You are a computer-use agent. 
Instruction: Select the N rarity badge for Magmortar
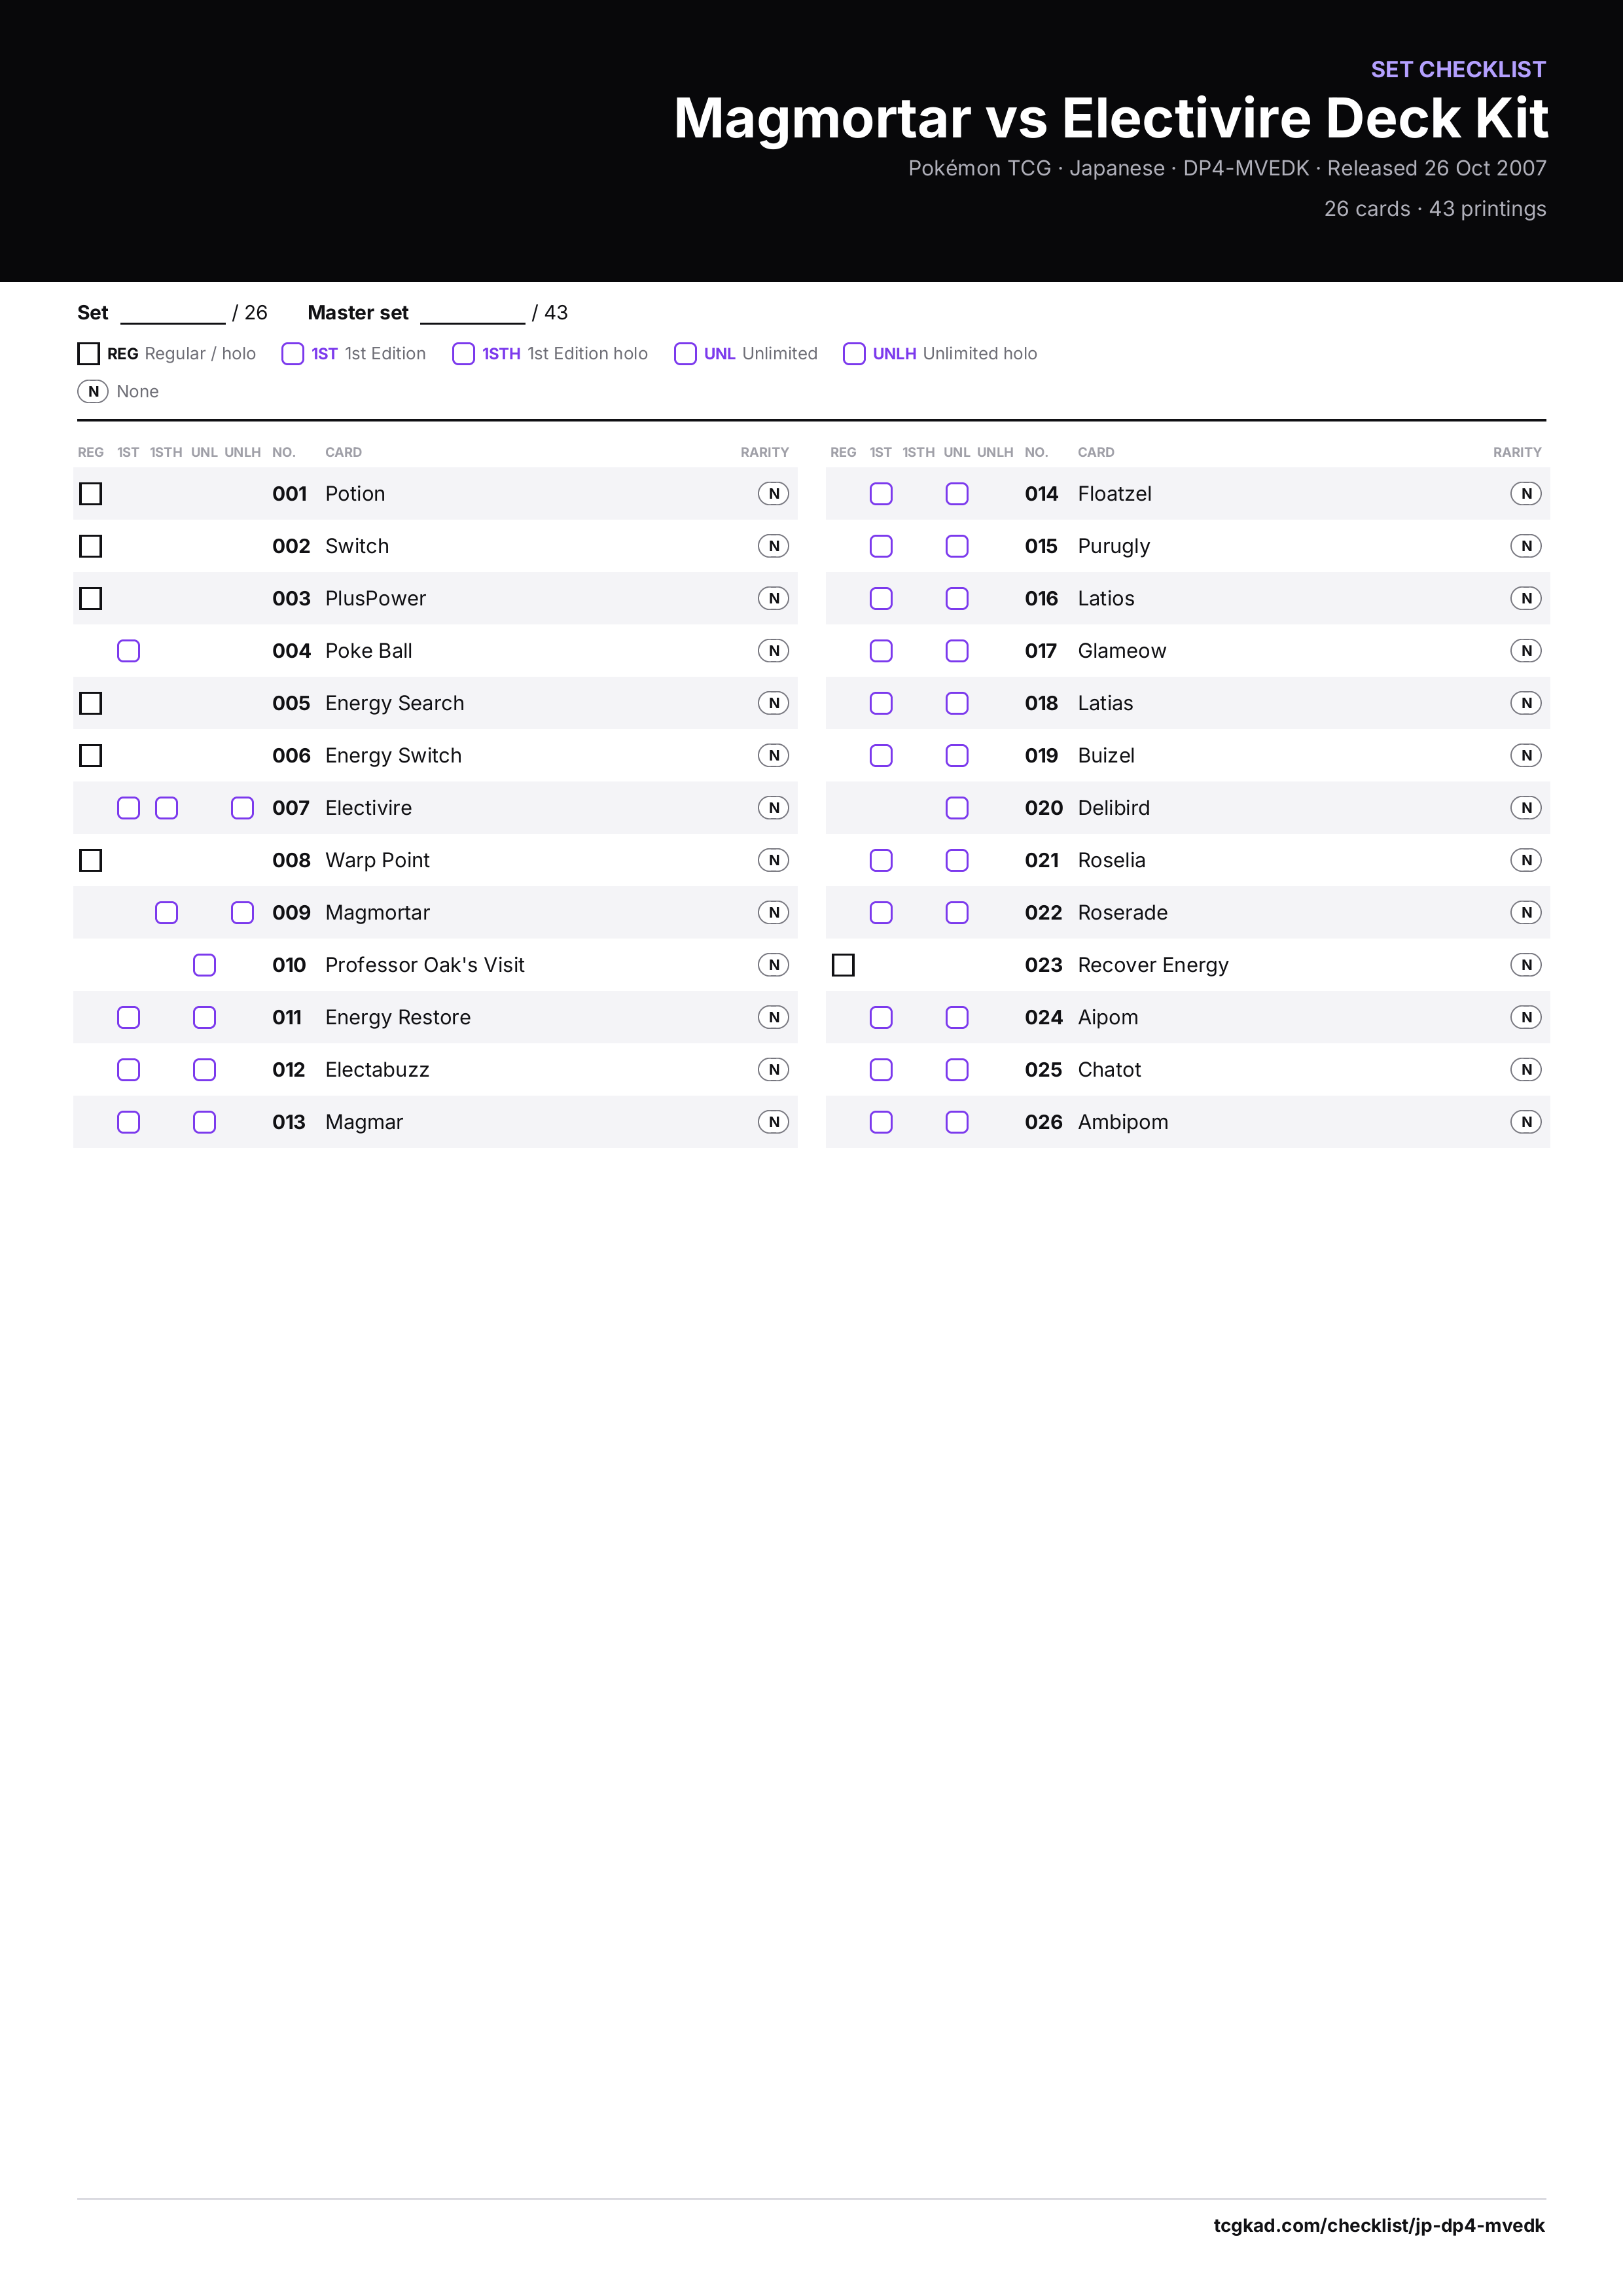[x=773, y=913]
